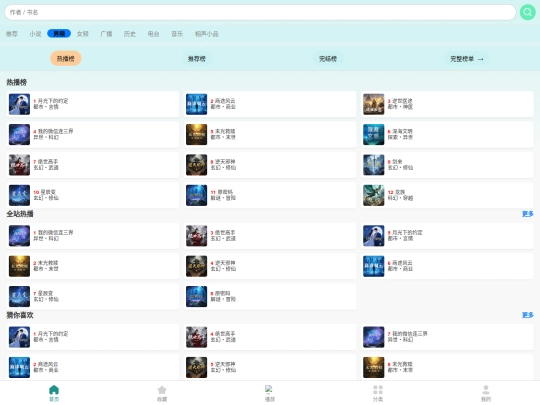540x405 pixels.
Task: Switch to the 推荐 category tab
Action: coord(12,34)
